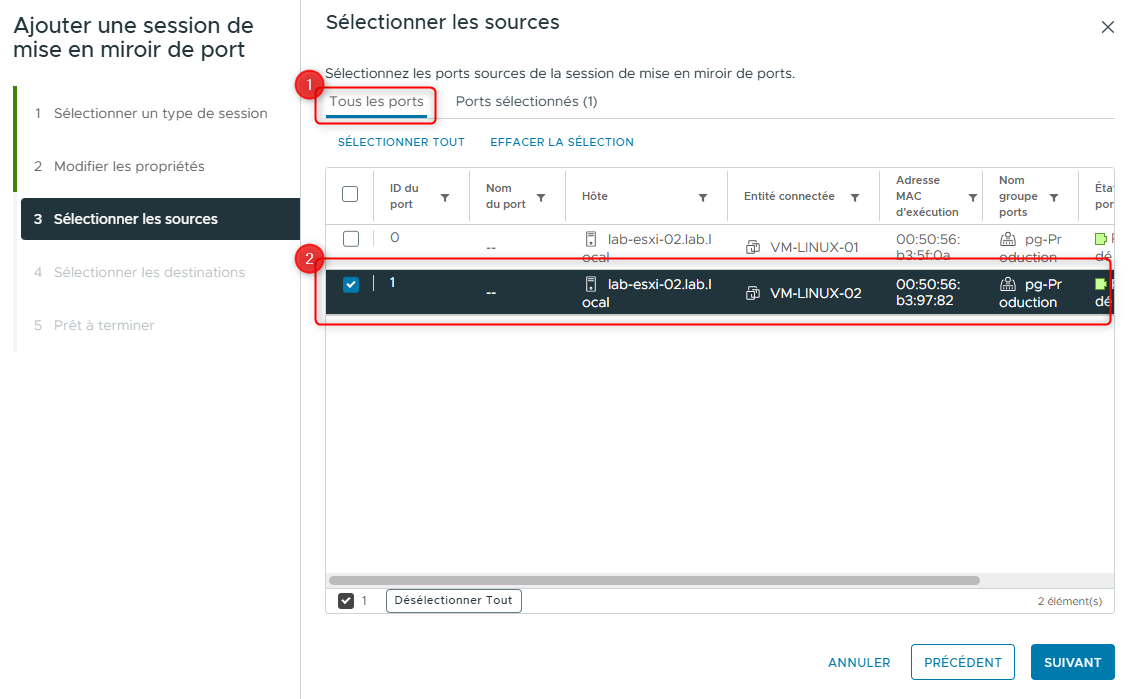Click the SUIVANT button
The image size is (1131, 699).
pos(1072,662)
